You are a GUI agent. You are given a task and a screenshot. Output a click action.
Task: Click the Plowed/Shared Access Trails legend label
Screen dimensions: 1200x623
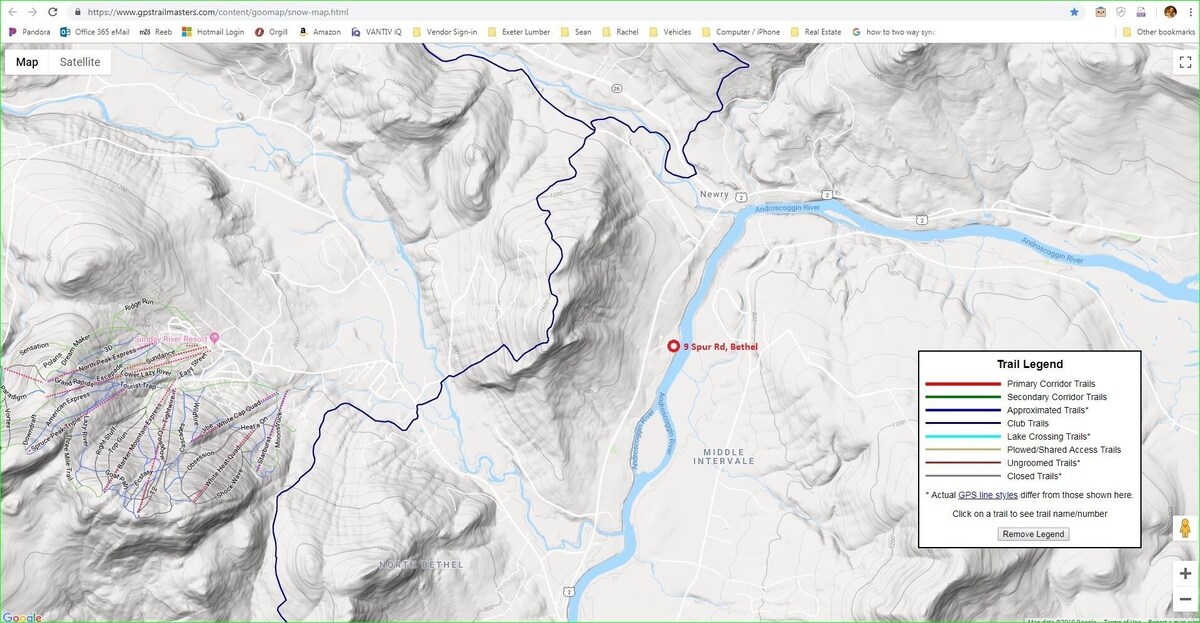[1064, 450]
